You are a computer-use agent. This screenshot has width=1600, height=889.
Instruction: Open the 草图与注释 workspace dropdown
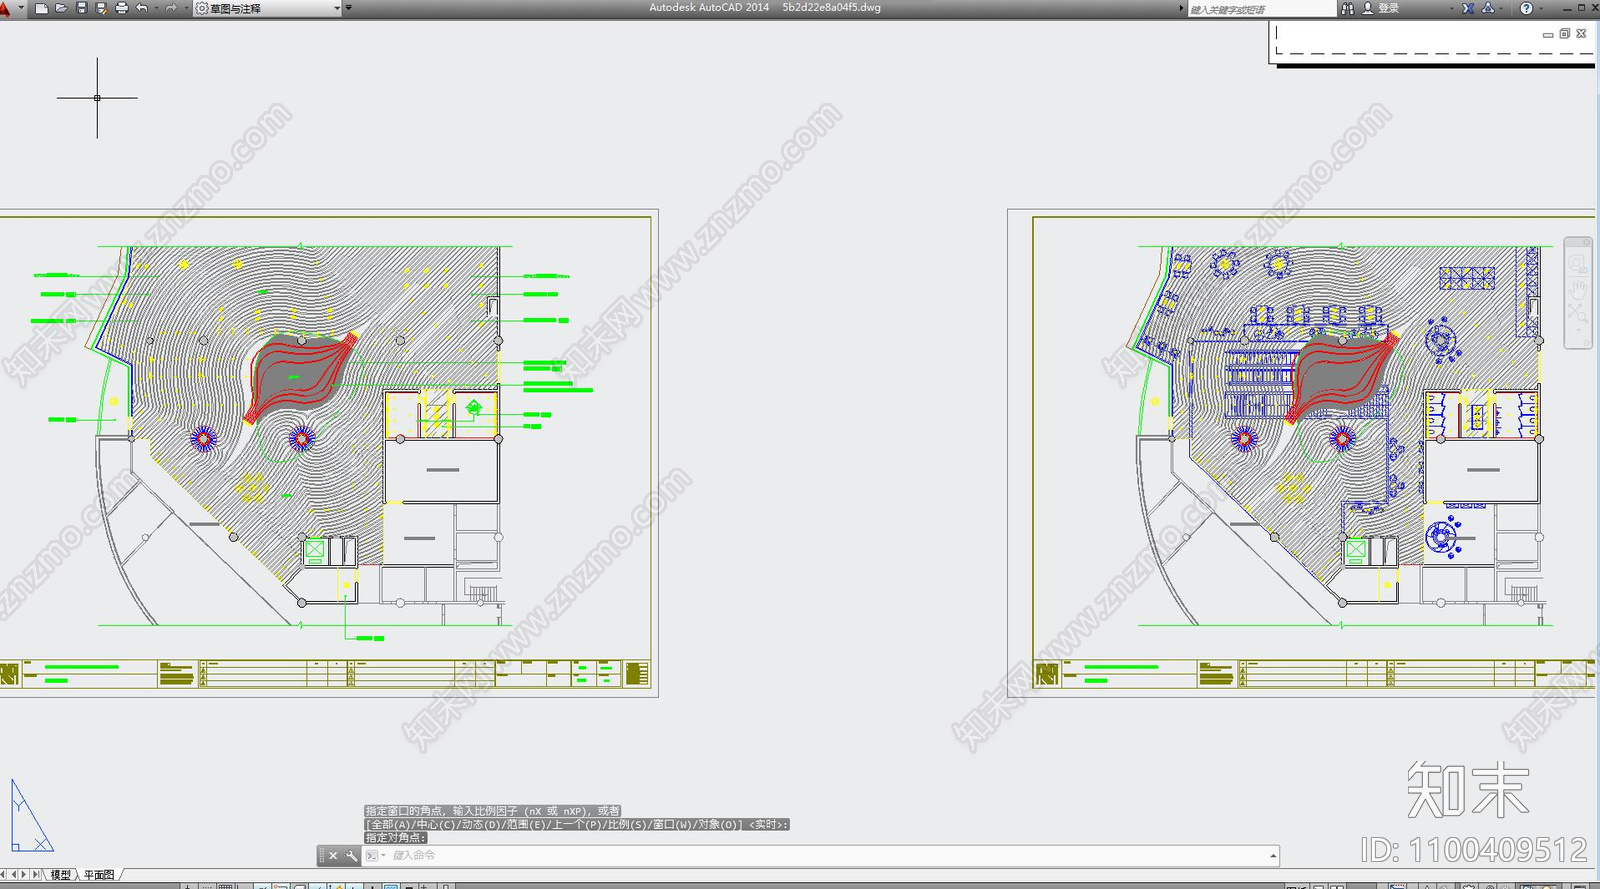pyautogui.click(x=268, y=8)
